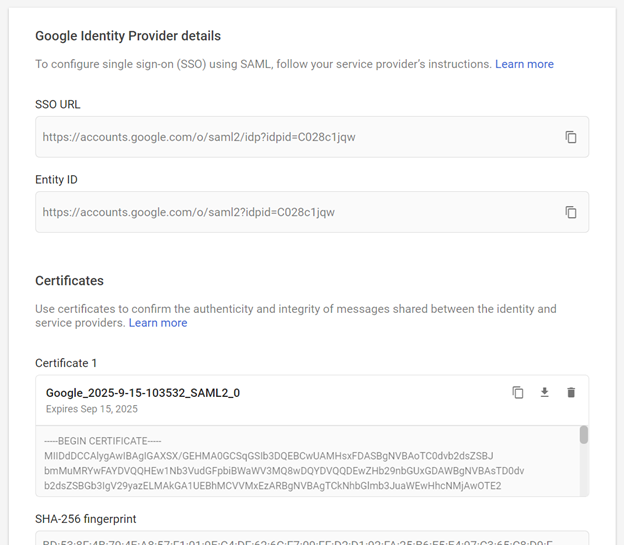Copy the Entity ID value

[571, 212]
